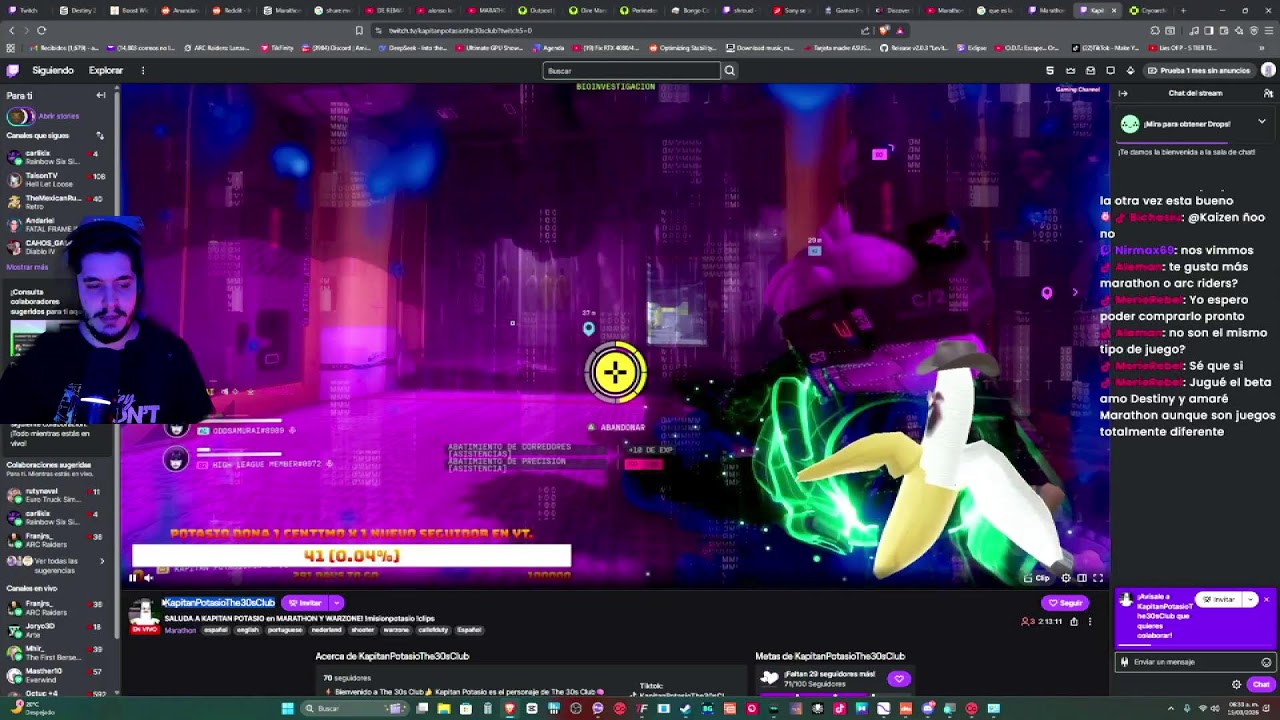The width and height of the screenshot is (1280, 720).
Task: Open video player settings gear
Action: [1066, 578]
